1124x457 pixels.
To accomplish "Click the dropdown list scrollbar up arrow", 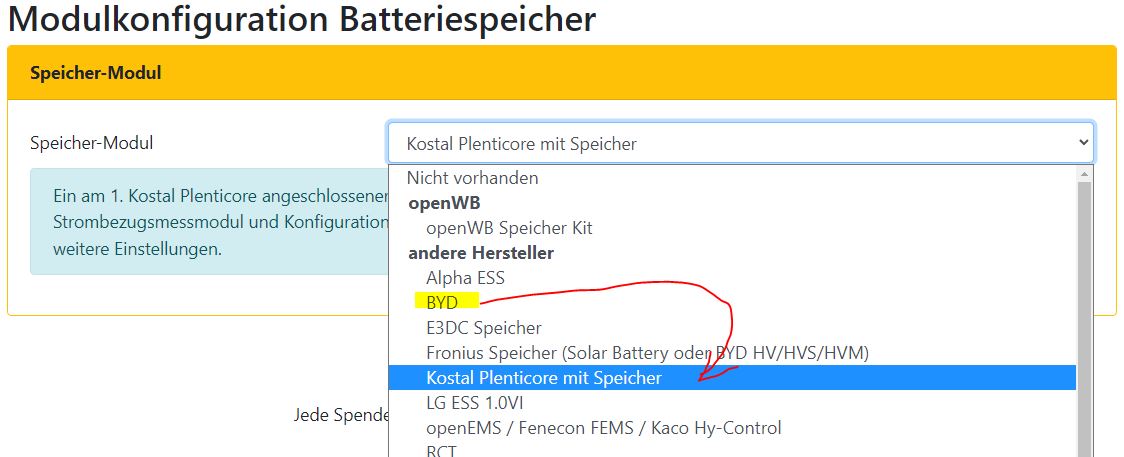I will pos(1083,174).
